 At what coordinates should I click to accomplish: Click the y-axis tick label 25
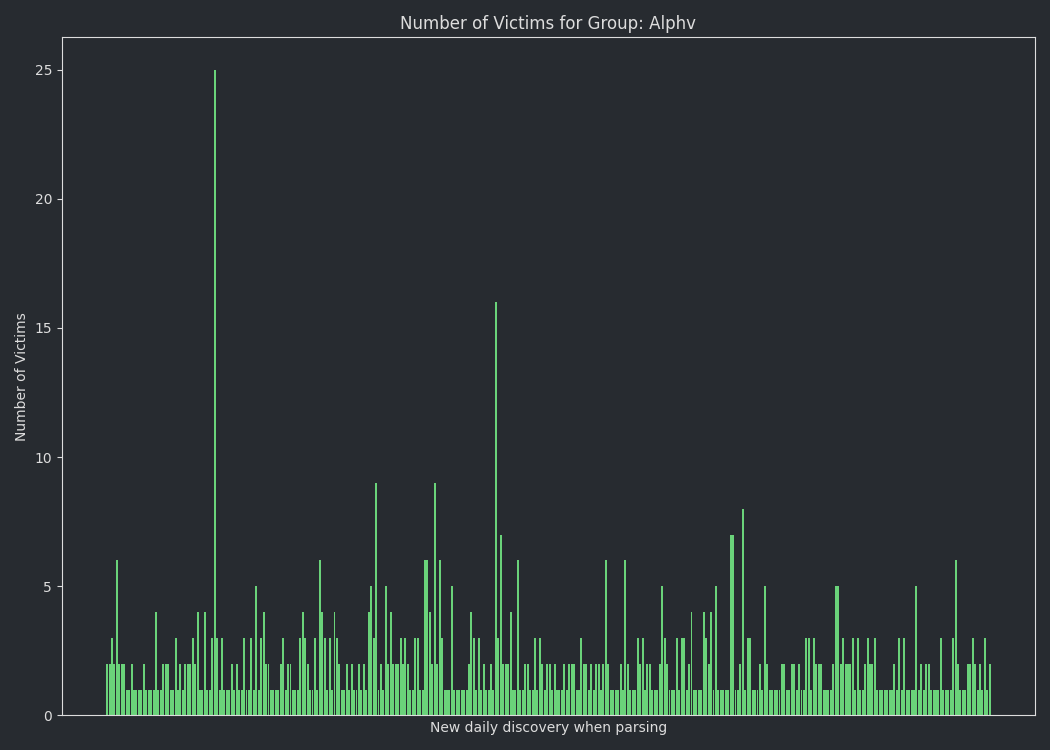coord(44,70)
